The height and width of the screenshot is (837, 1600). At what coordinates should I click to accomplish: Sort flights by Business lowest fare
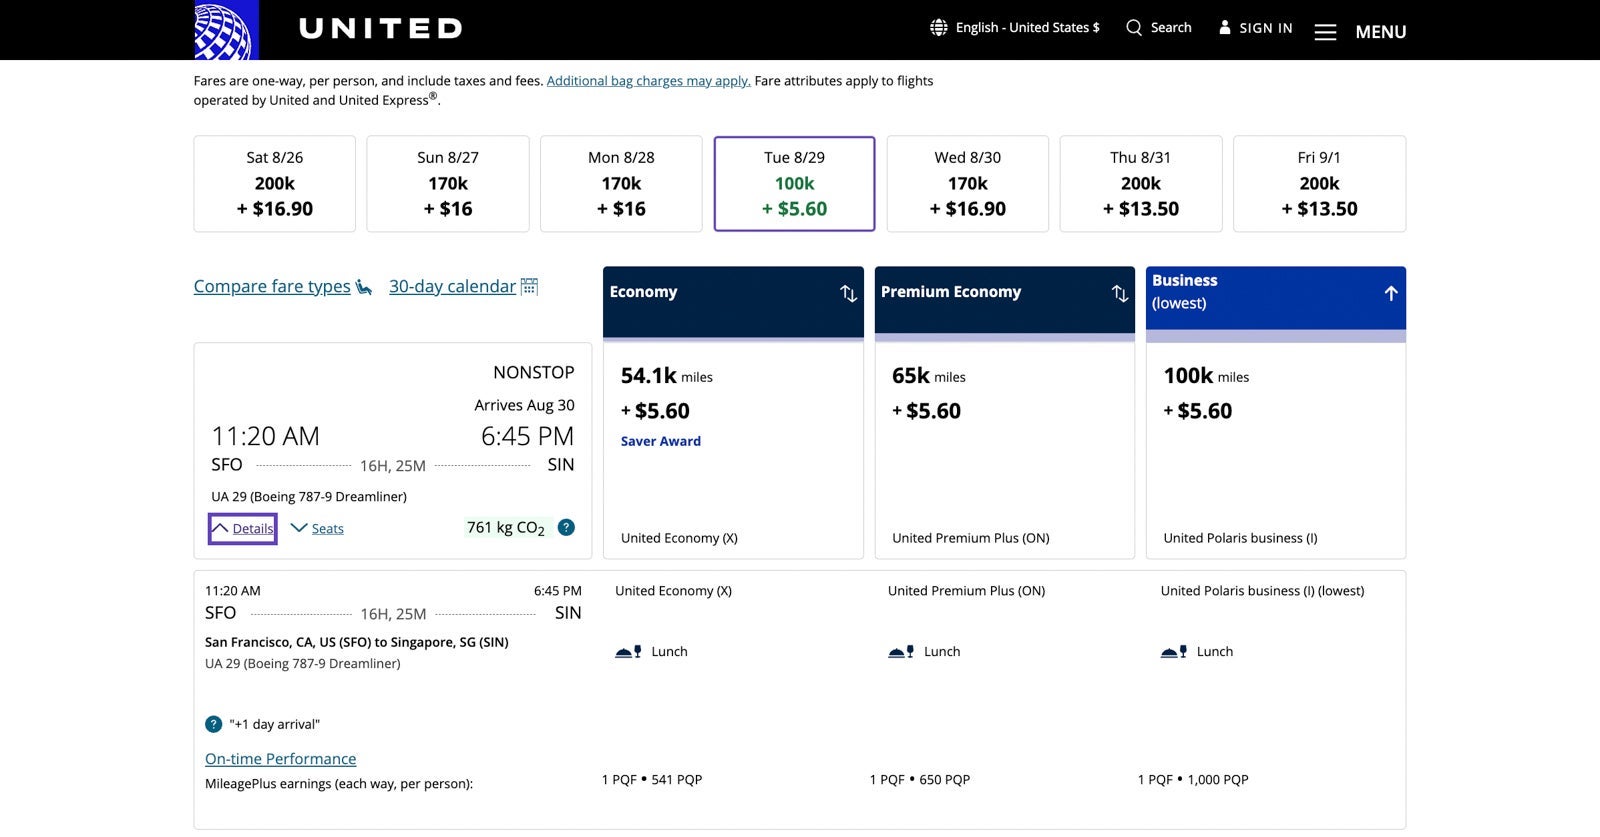tap(1390, 293)
